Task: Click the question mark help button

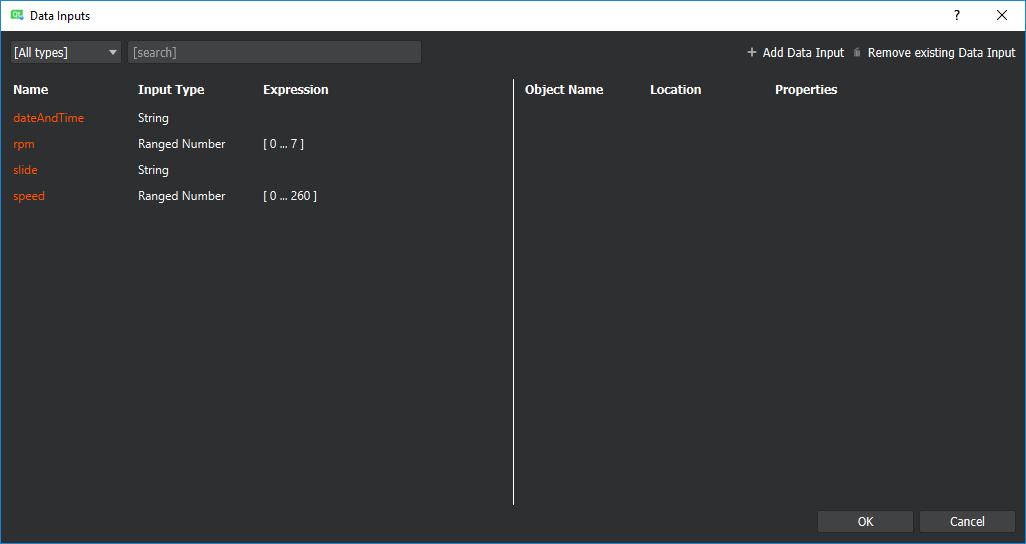Action: [x=956, y=16]
